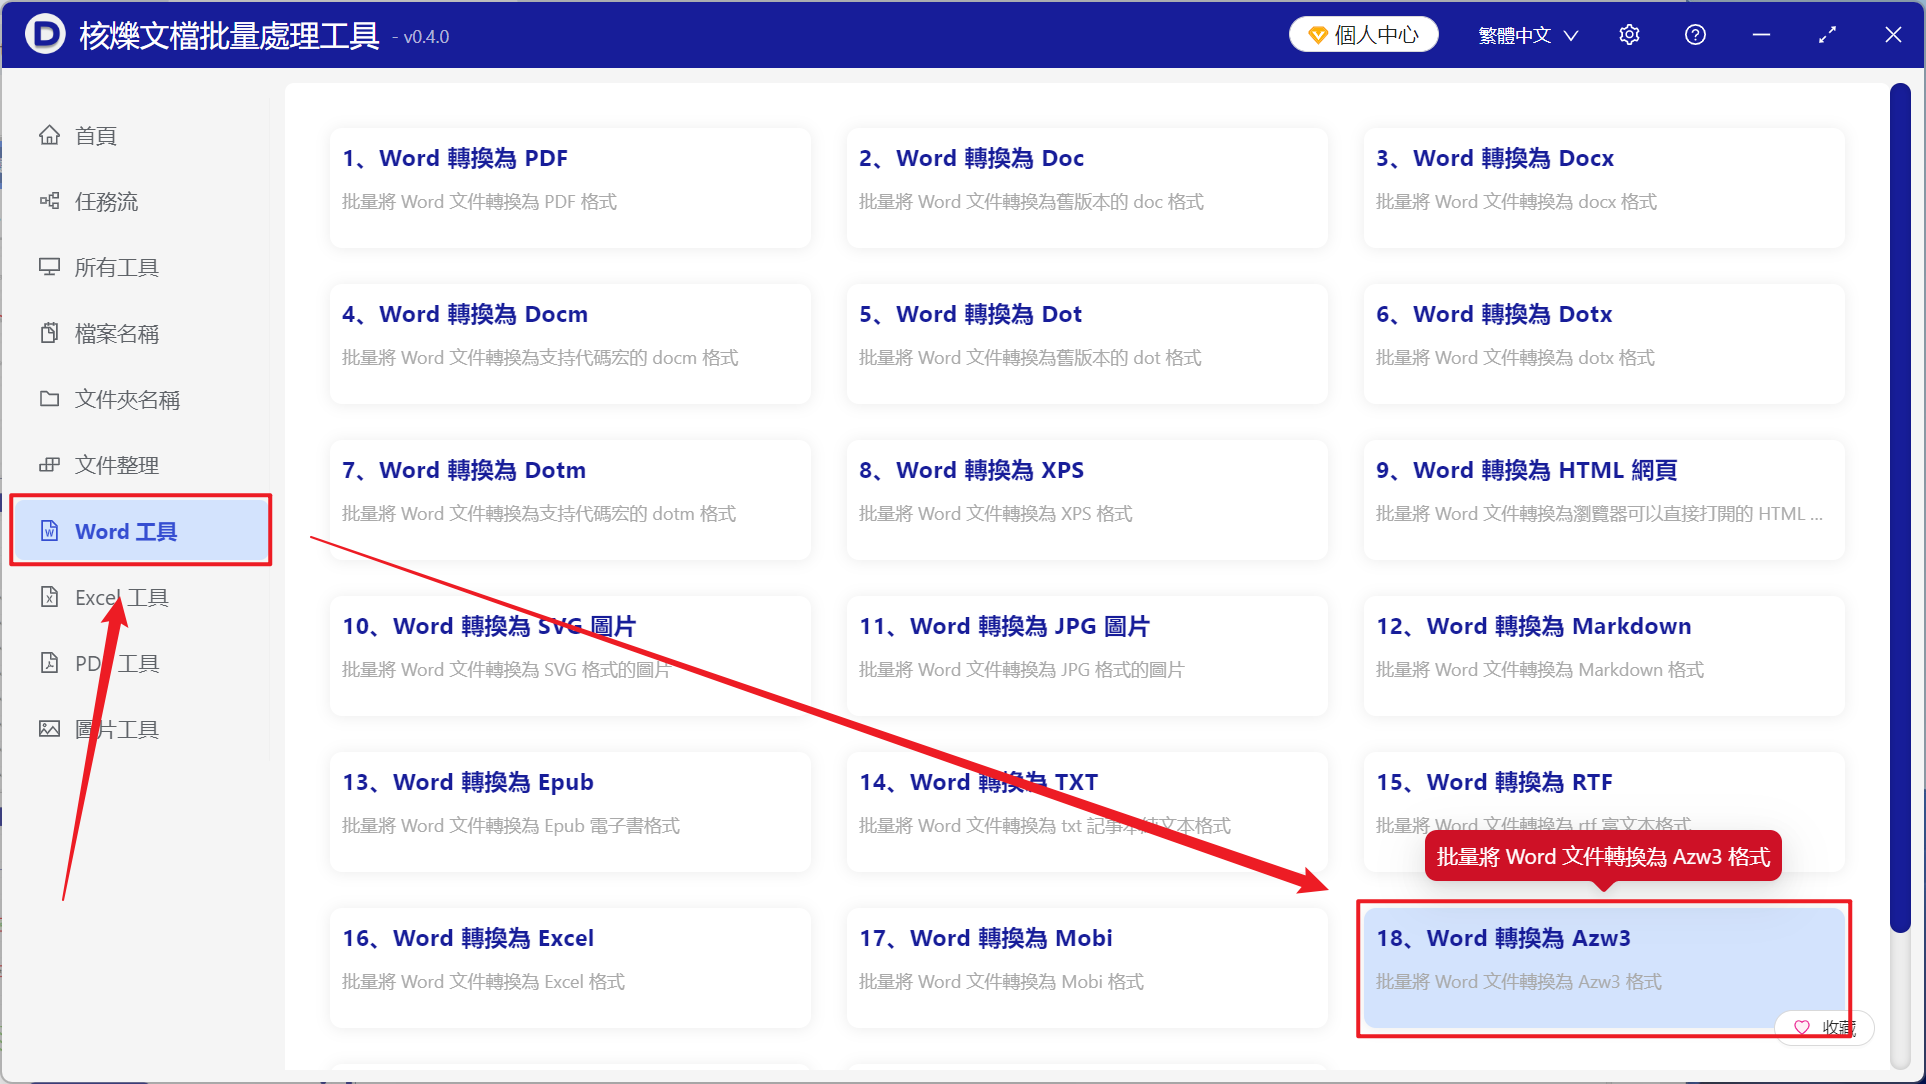Open the Word 轉換為 Epub card
This screenshot has width=1926, height=1084.
[x=570, y=812]
